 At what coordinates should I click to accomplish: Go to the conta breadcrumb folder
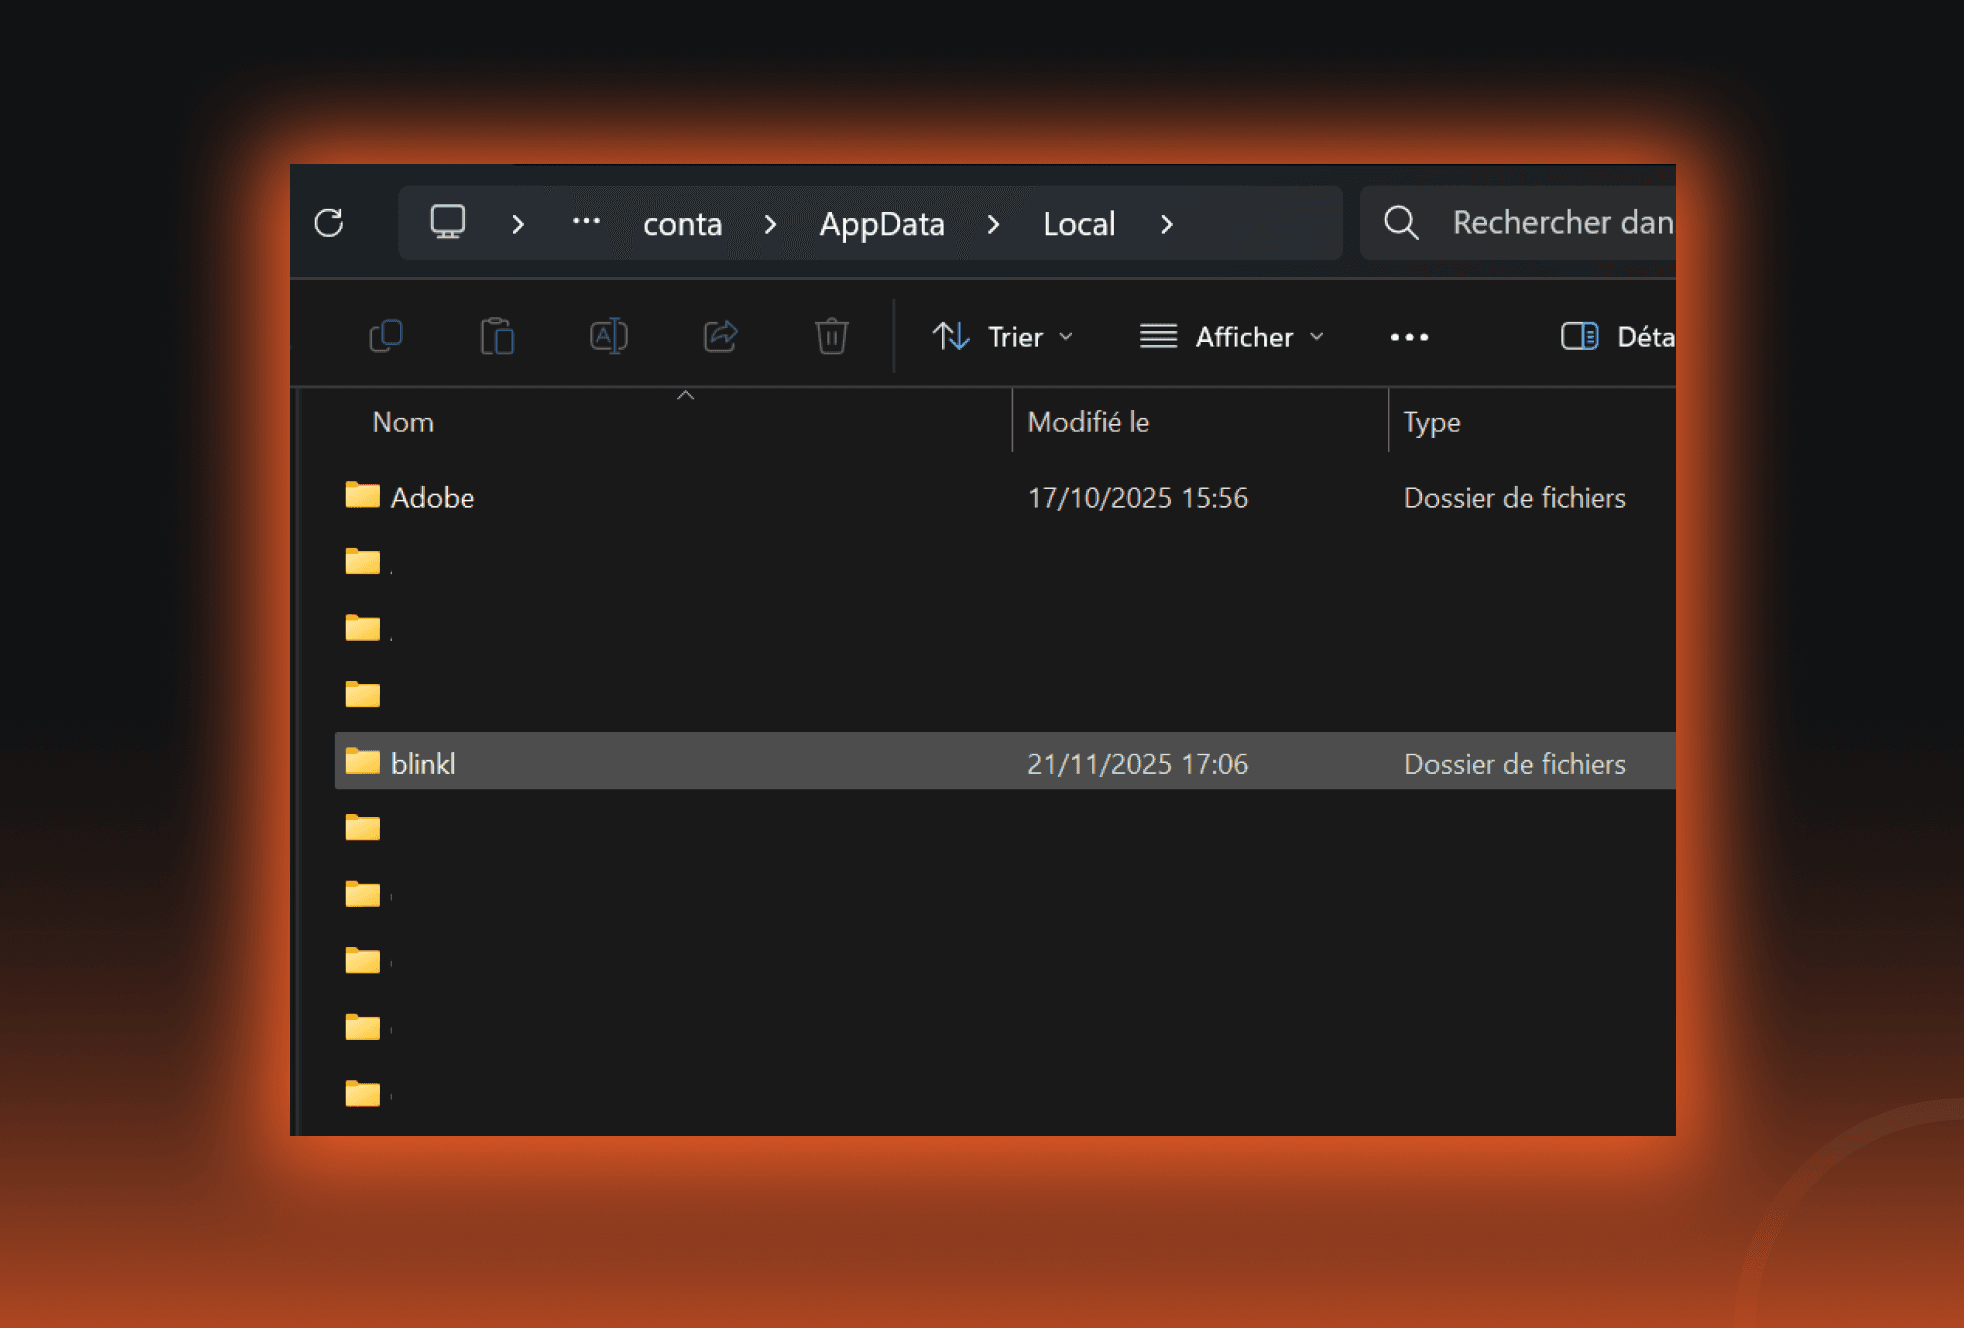coord(682,224)
